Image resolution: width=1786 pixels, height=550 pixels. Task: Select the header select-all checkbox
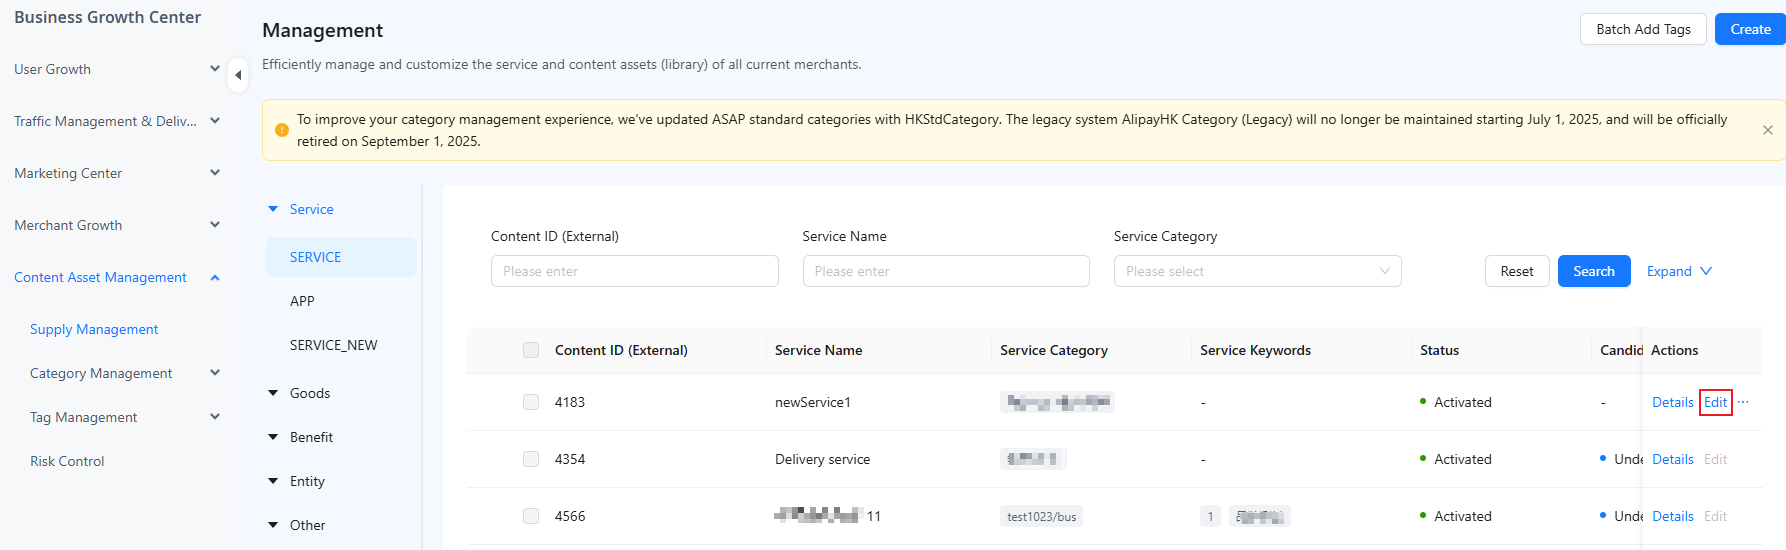tap(531, 350)
